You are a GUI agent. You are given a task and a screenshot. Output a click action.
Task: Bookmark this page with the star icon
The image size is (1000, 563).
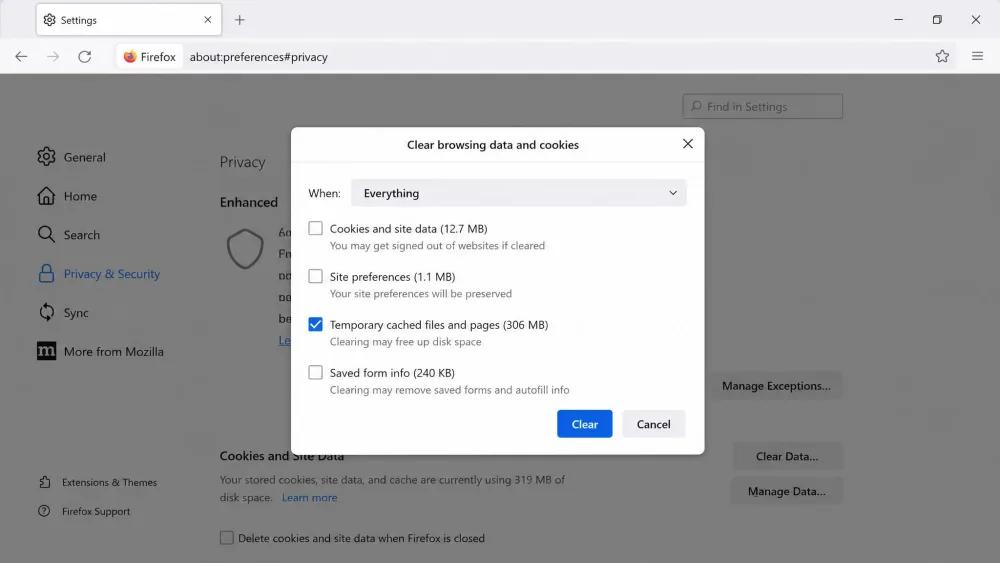click(942, 56)
